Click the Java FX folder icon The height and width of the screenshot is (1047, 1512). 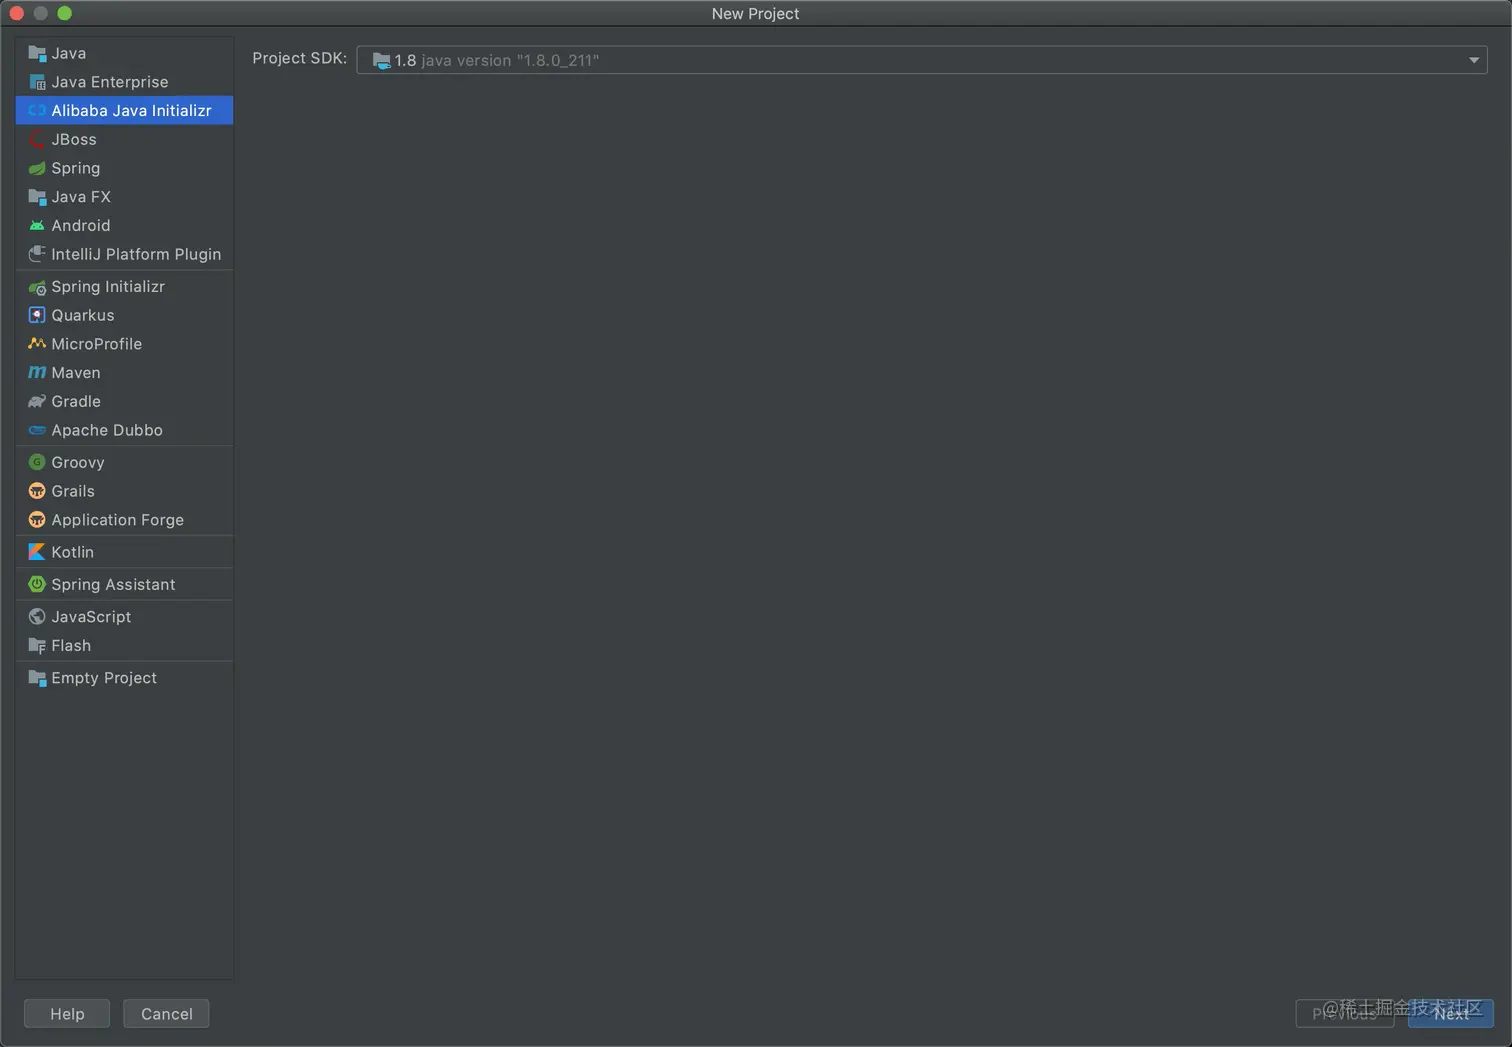[37, 197]
